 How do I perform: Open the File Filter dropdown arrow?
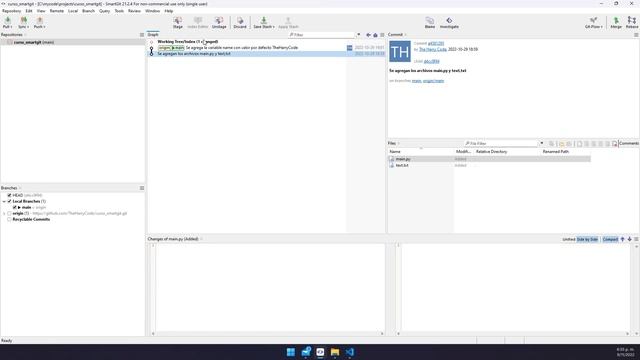coord(542,144)
